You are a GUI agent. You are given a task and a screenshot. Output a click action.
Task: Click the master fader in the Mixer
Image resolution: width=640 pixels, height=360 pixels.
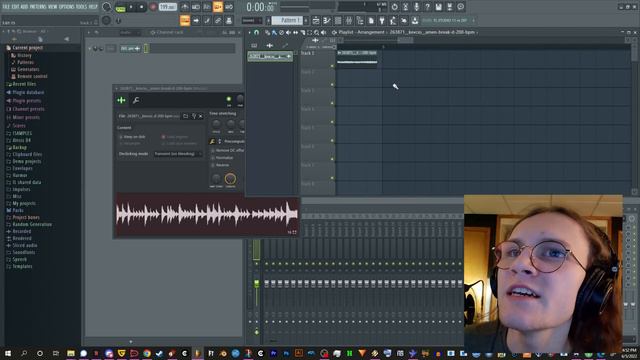(256, 283)
